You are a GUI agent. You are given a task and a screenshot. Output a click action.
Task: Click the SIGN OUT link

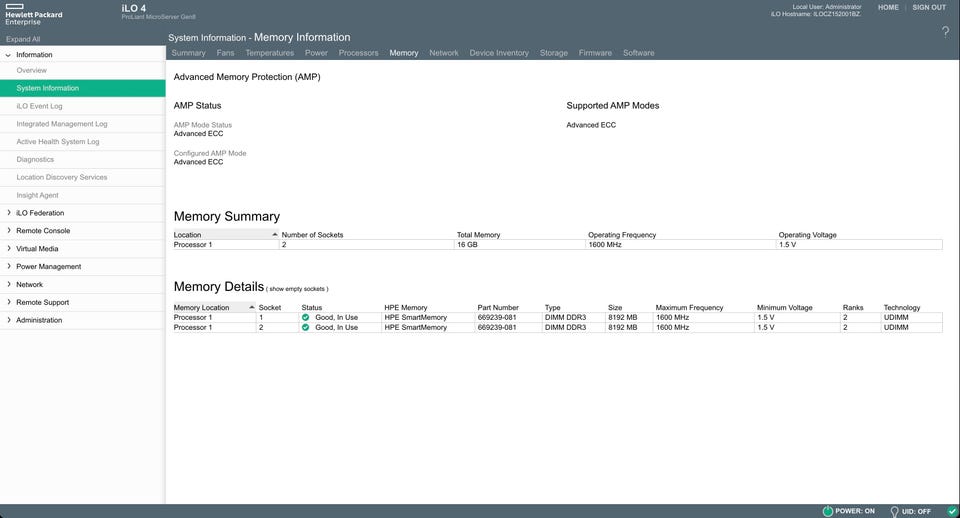pyautogui.click(x=929, y=8)
